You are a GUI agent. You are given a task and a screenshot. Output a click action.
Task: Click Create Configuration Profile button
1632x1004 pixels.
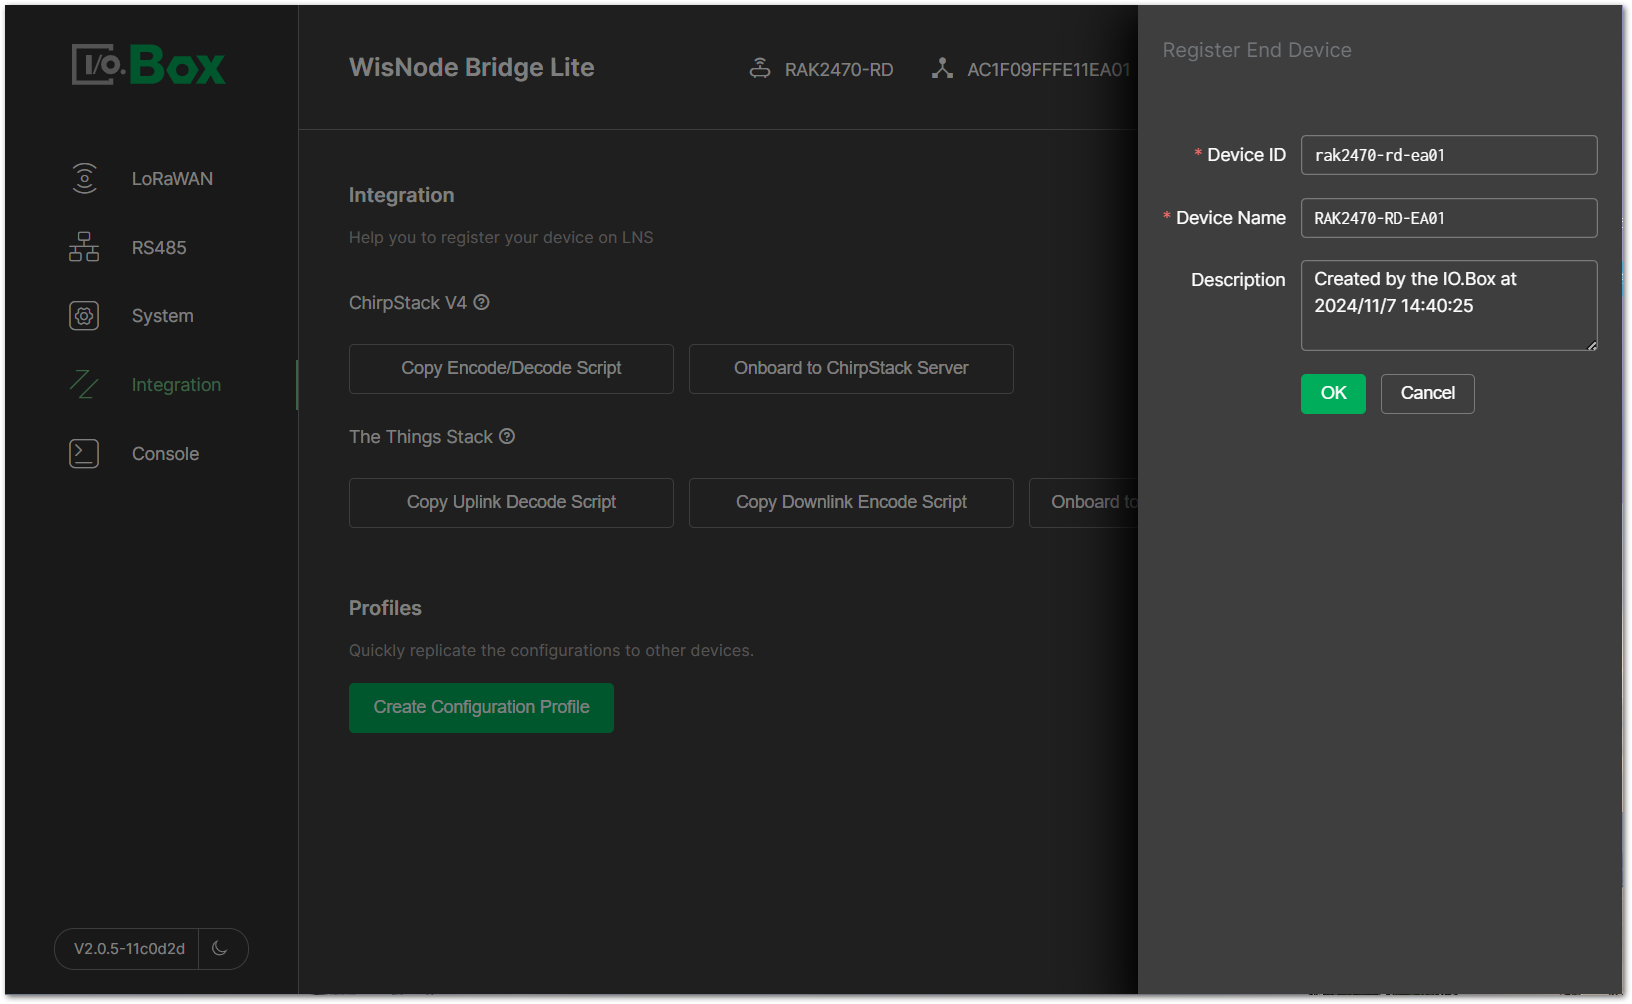[481, 707]
